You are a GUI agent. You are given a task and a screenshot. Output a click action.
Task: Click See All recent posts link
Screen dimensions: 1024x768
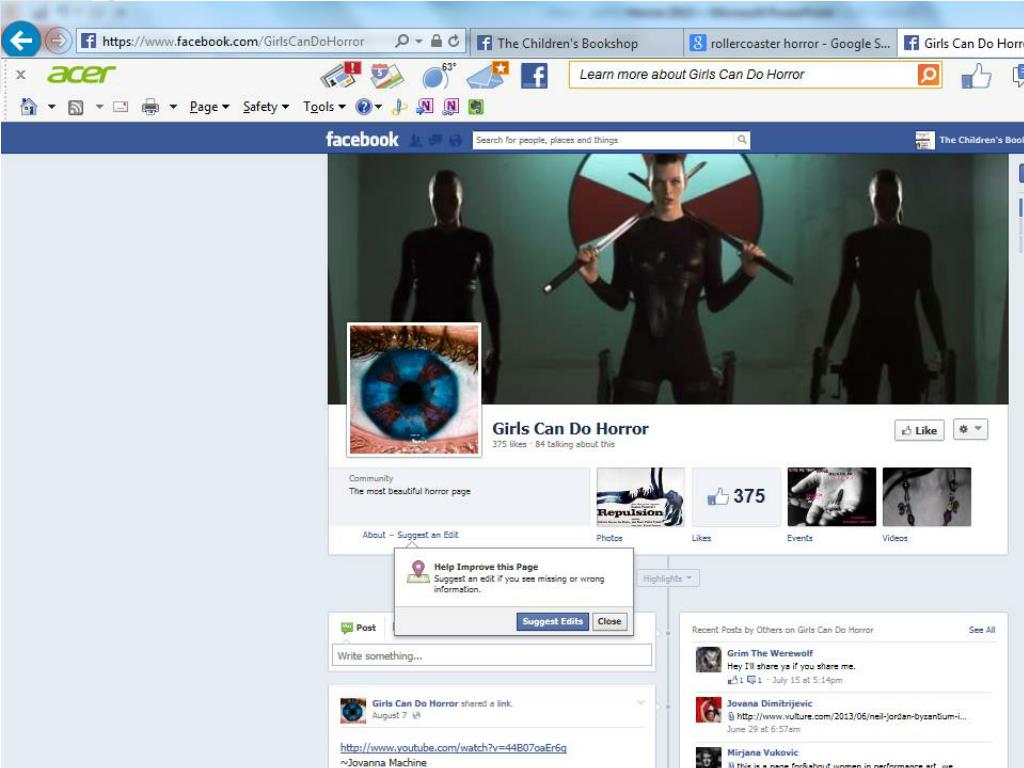tap(982, 630)
